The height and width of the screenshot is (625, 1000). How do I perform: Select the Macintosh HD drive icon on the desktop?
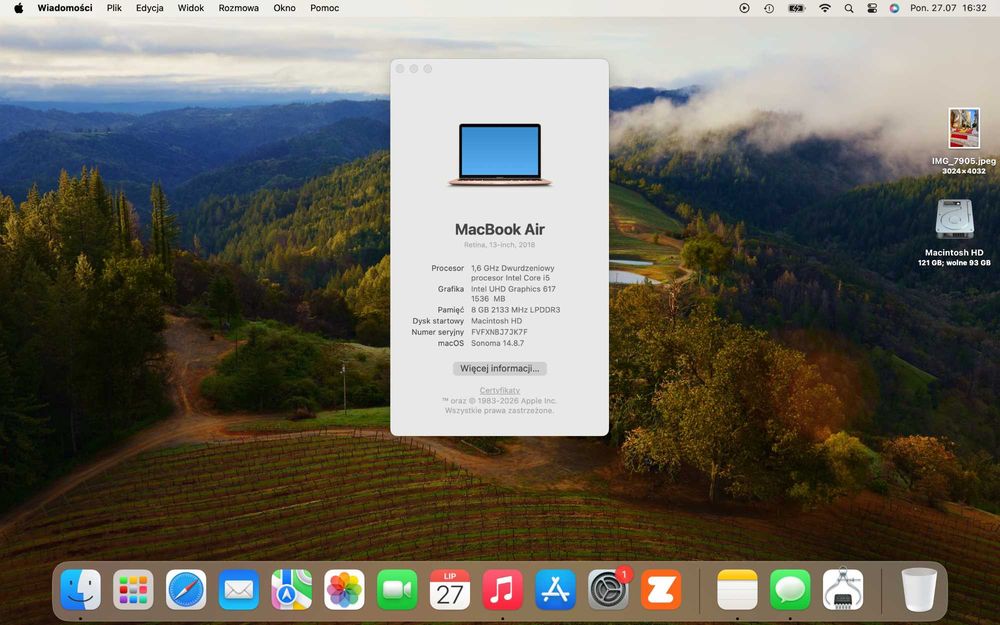point(954,220)
